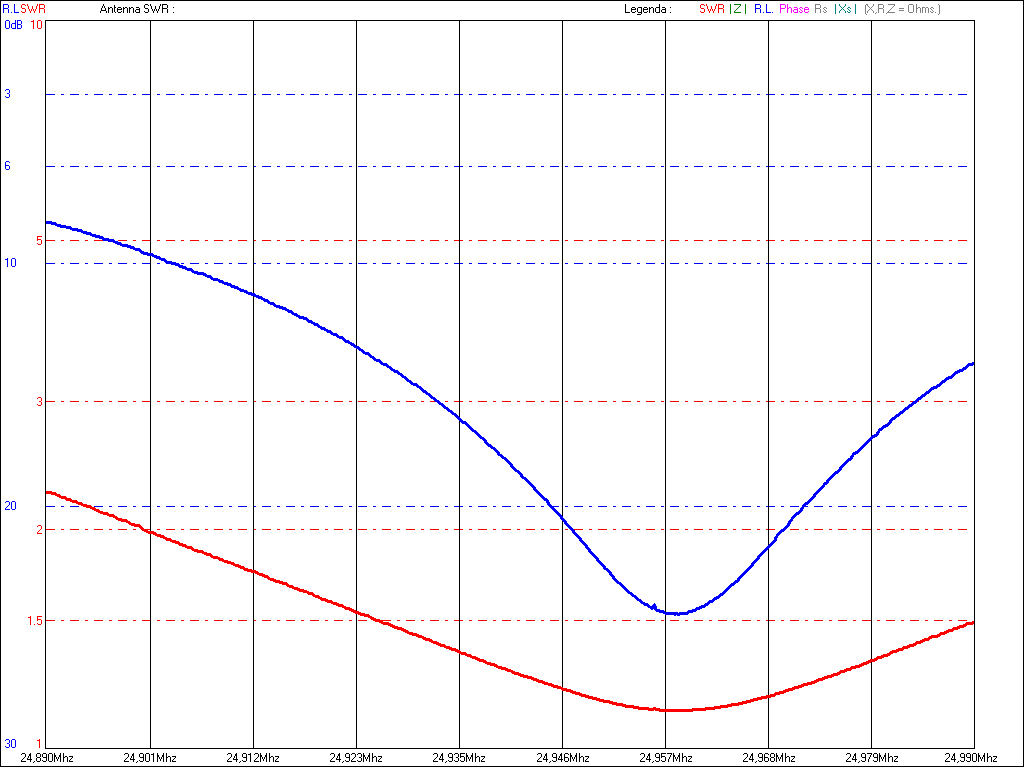Click the (X,R,Z = Ohms.) units note

[902, 9]
